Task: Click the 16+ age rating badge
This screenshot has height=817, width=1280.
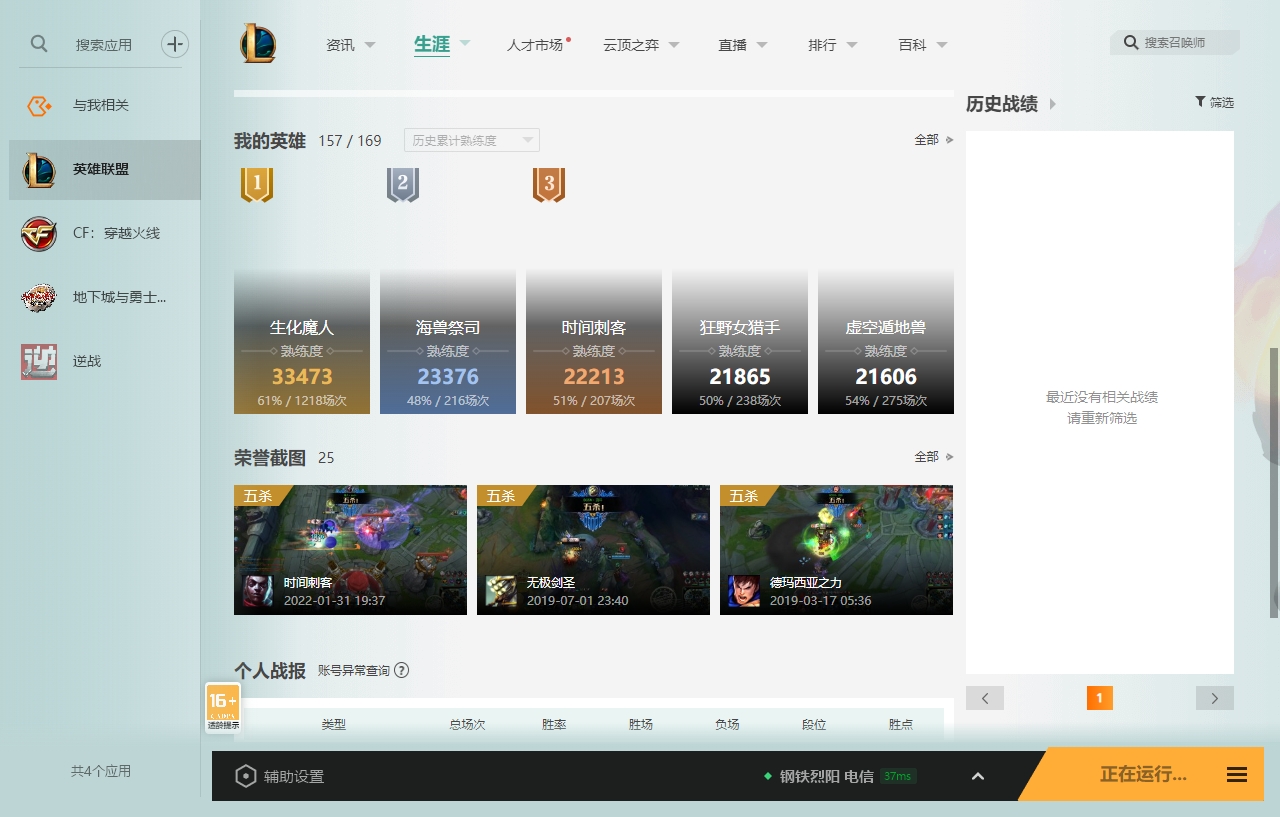Action: click(x=223, y=708)
